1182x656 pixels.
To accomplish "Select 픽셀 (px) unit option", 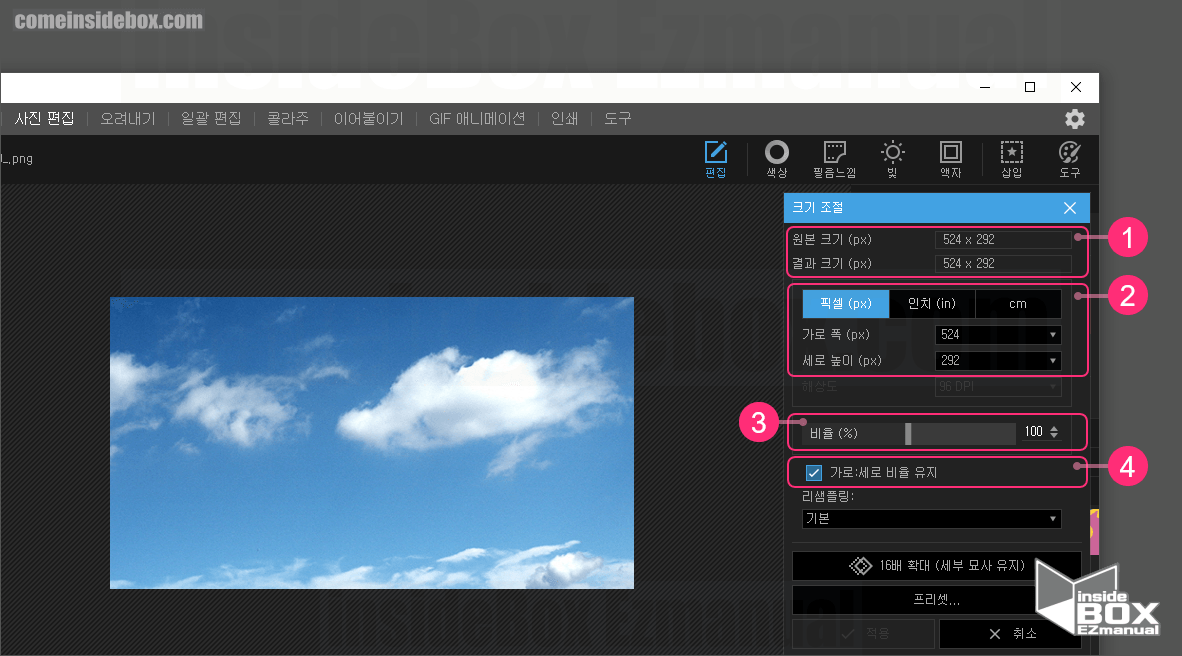I will click(x=845, y=304).
